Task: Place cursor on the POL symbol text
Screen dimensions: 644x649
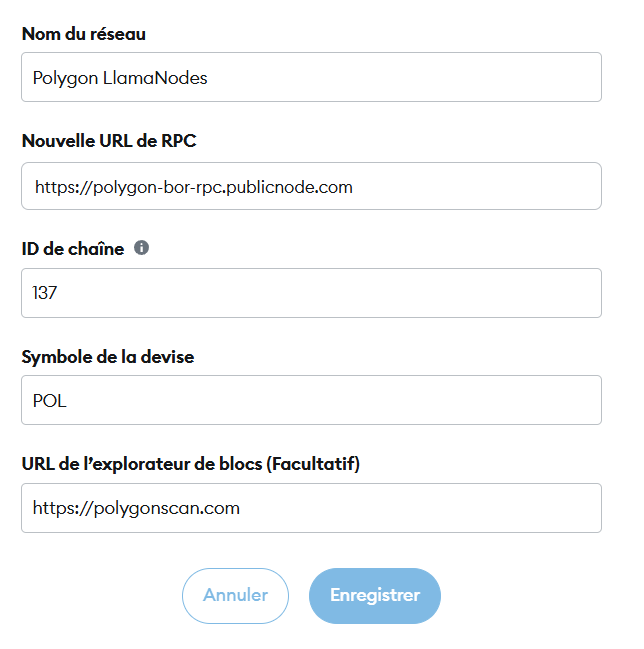Action: click(x=50, y=401)
